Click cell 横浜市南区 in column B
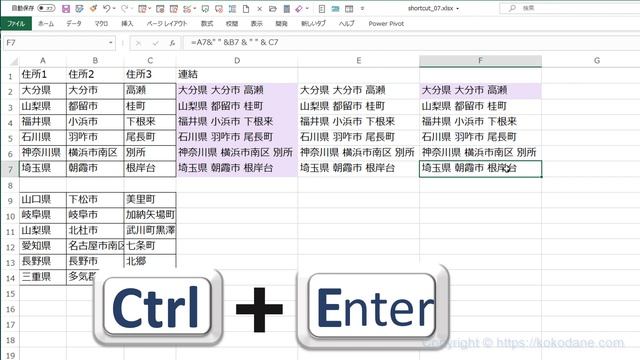The image size is (640, 360). (95, 153)
